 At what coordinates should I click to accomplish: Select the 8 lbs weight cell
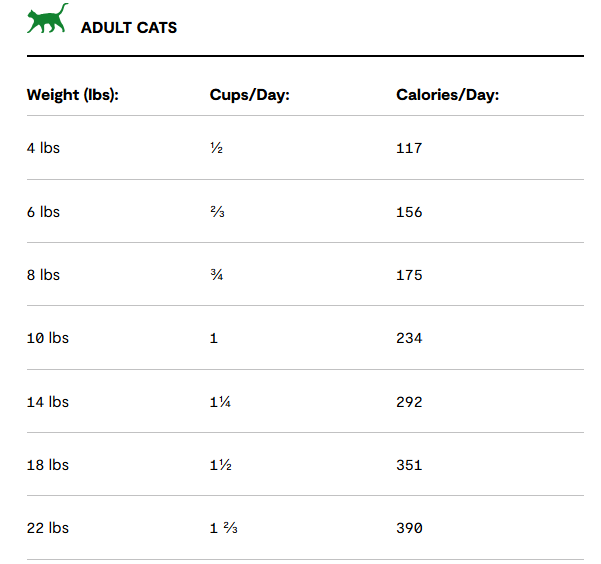43,275
